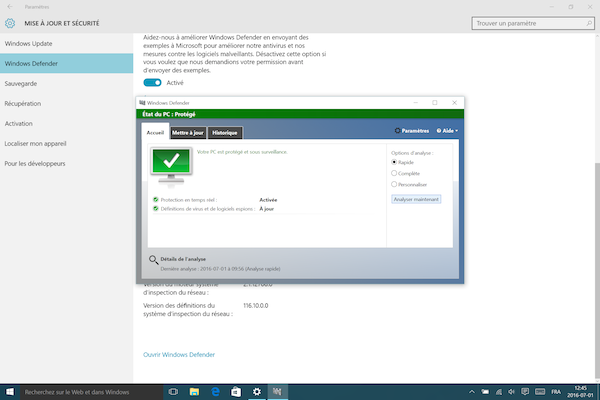The width and height of the screenshot is (600, 400).
Task: Switch to the Historique tab
Action: [x=225, y=133]
